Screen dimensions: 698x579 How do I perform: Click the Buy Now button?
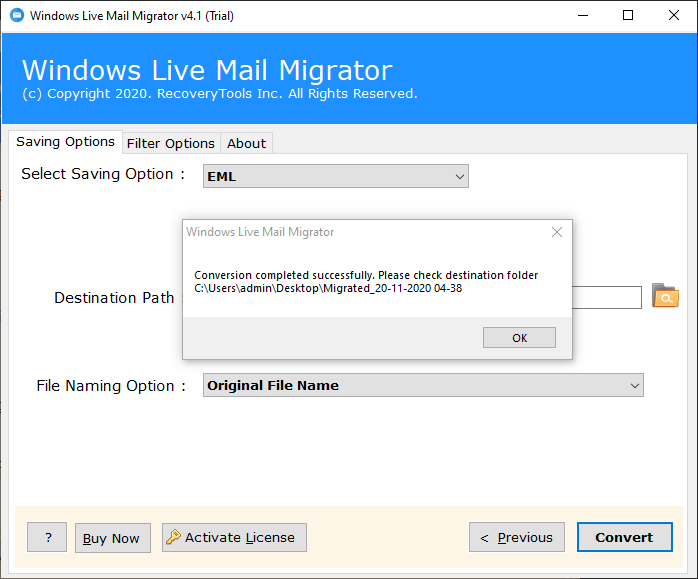click(x=113, y=538)
